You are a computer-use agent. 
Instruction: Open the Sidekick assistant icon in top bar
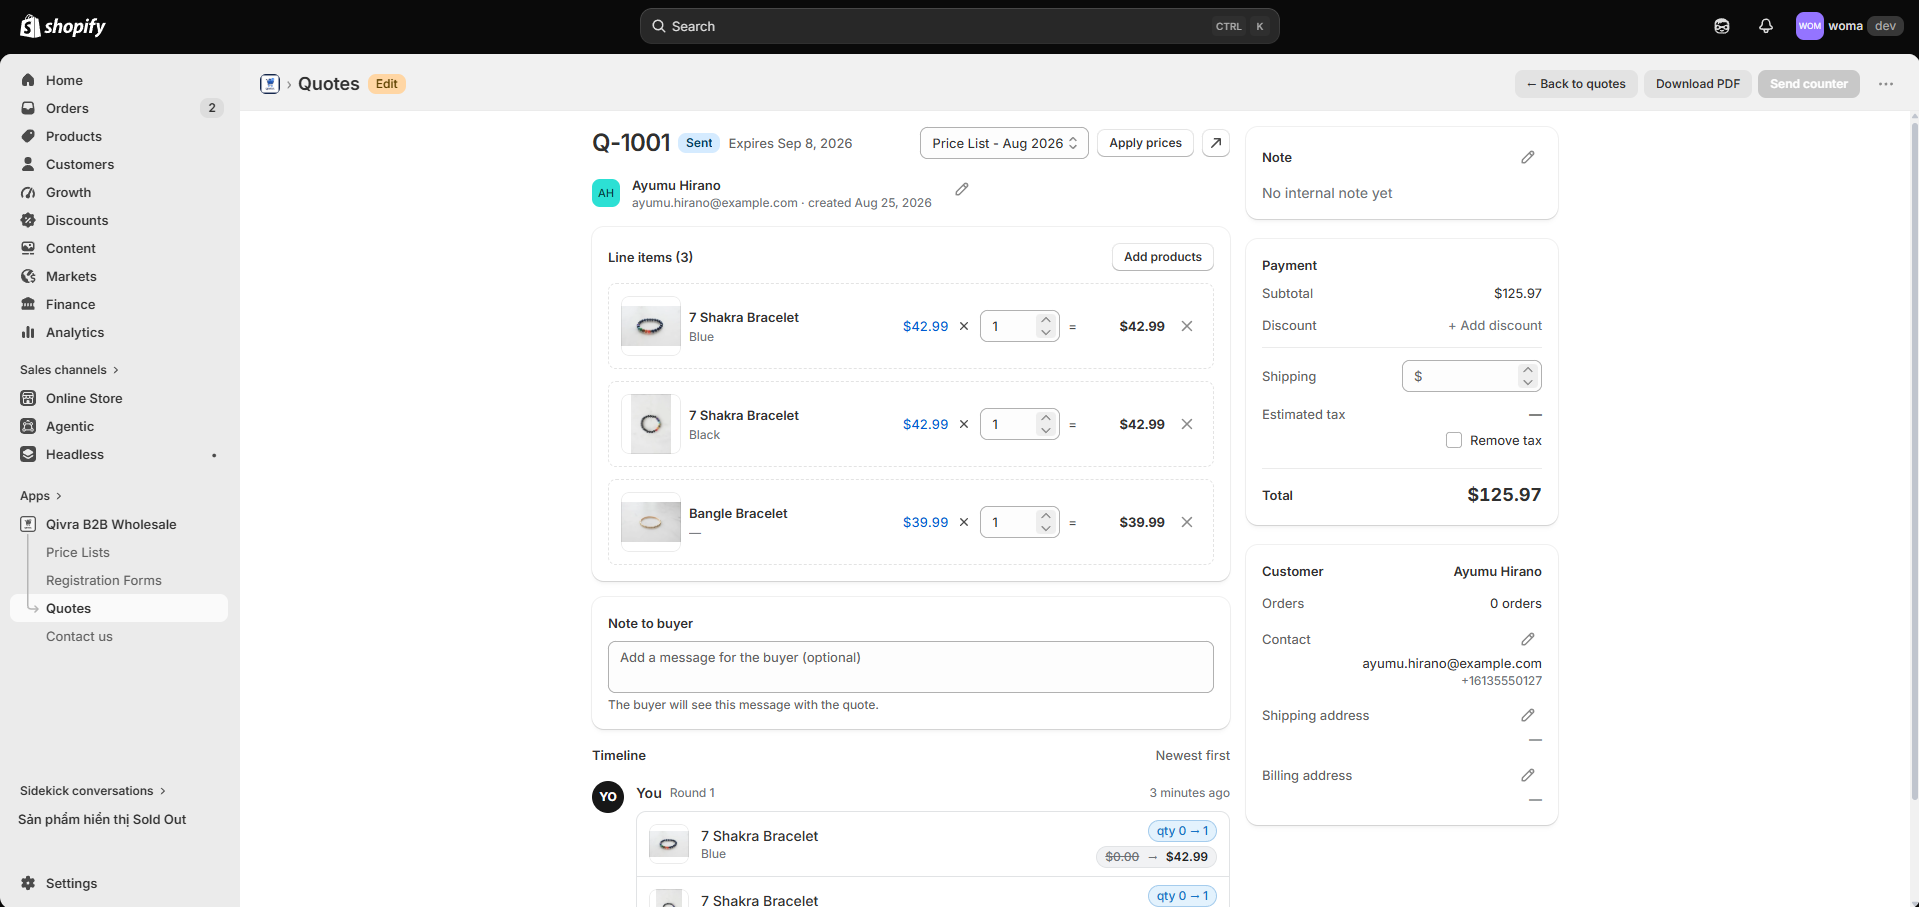pos(1722,26)
